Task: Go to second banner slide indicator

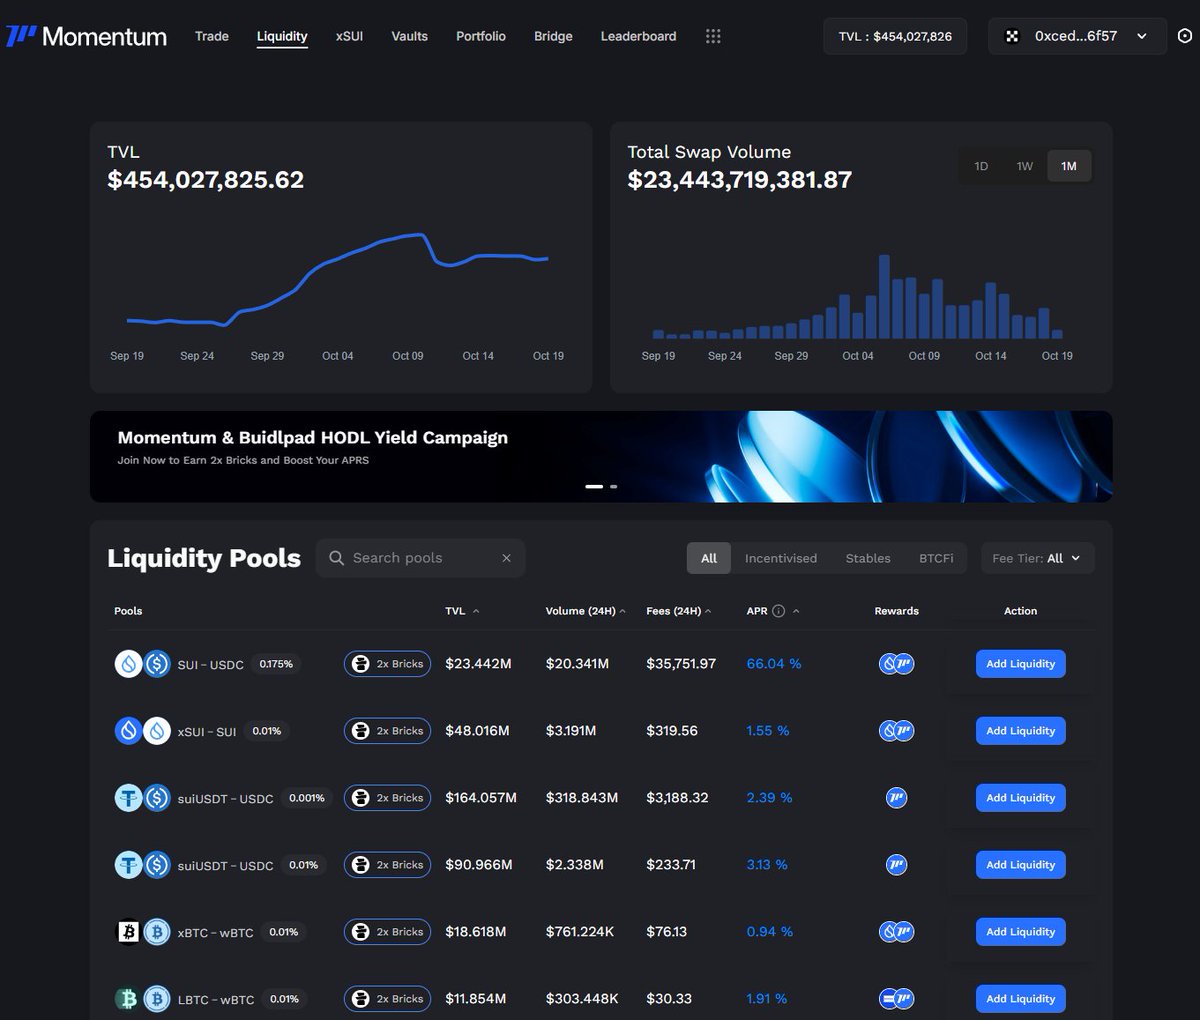Action: (x=613, y=486)
